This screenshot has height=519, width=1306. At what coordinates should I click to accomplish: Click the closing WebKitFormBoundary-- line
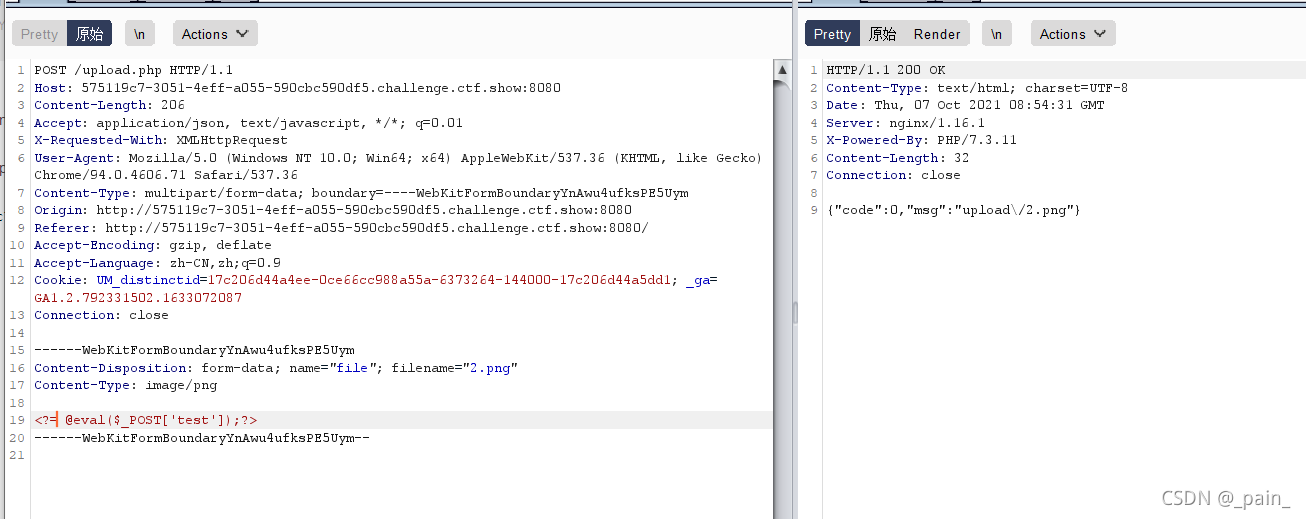click(x=202, y=438)
